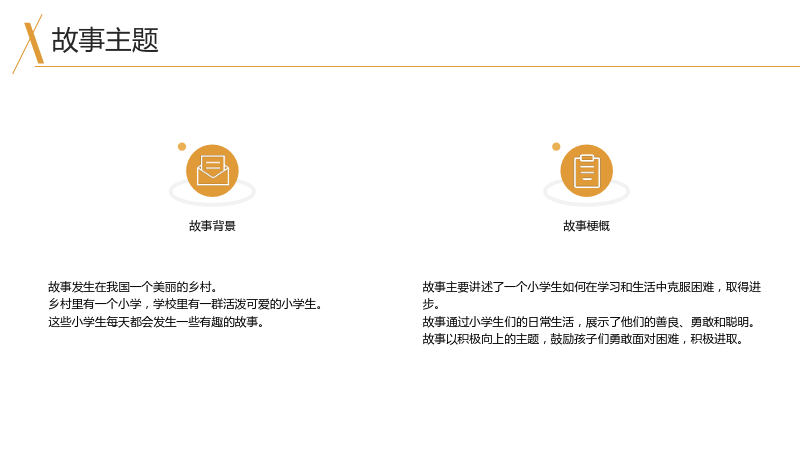Screen dimensions: 800x450
Task: Click the line 故事发生在我国一个美丽的乡村
Action: point(133,287)
